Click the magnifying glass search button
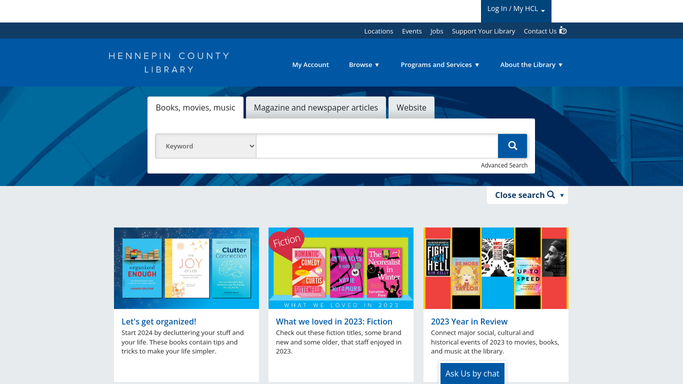This screenshot has height=384, width=683. [x=512, y=146]
